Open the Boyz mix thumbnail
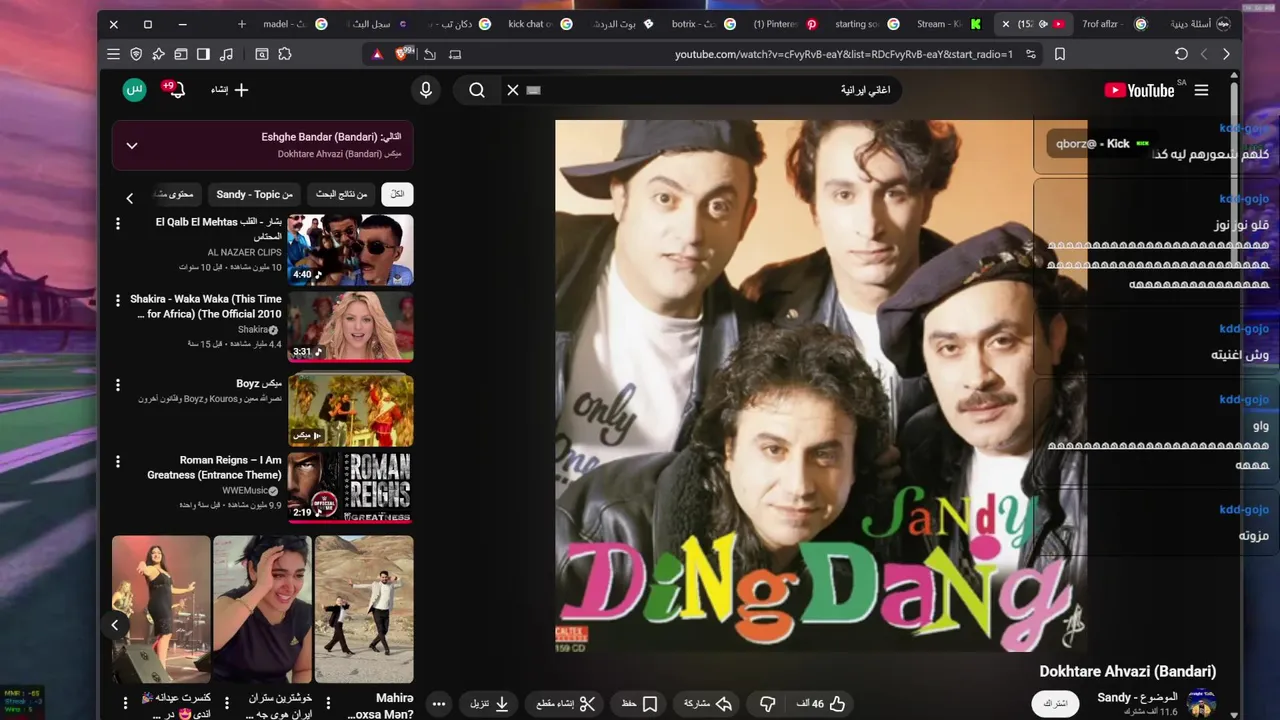Image resolution: width=1280 pixels, height=720 pixels. (x=350, y=410)
